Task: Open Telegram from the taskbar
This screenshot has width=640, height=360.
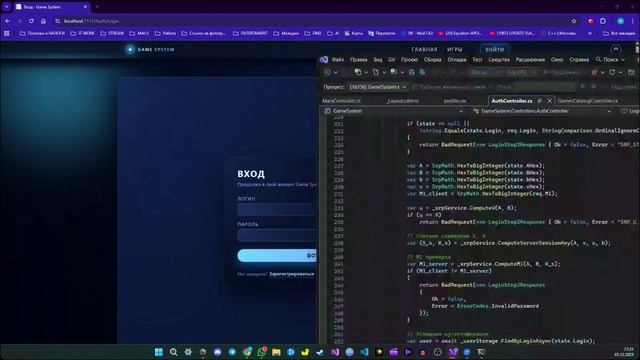Action: 232,352
